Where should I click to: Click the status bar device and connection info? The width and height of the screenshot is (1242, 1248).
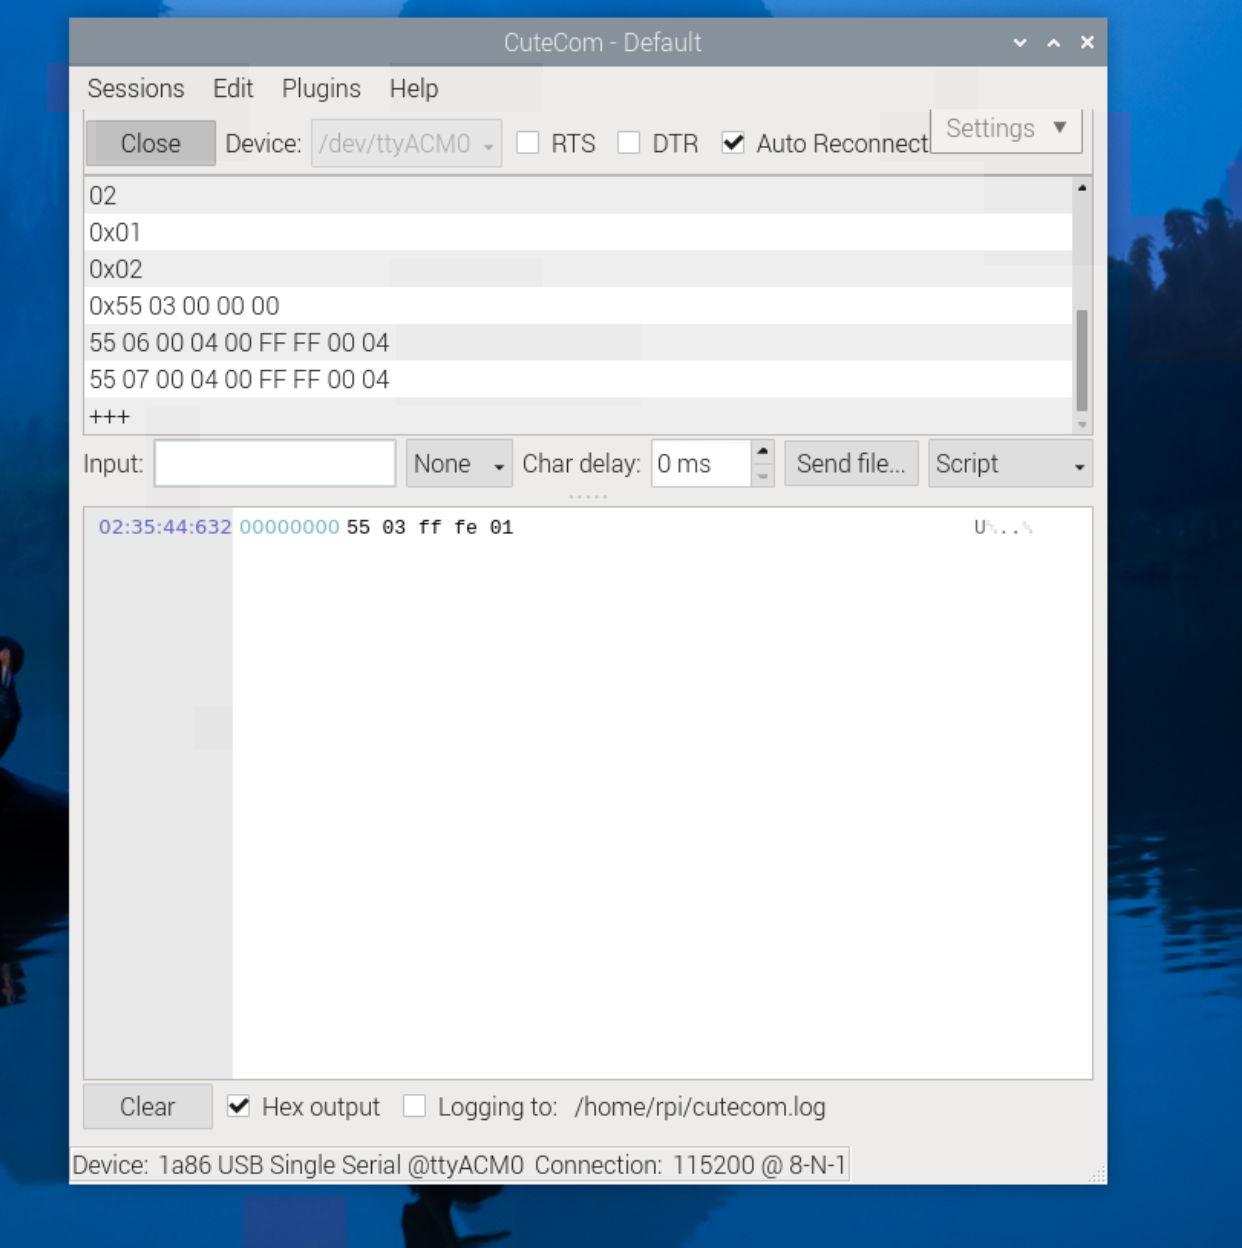(459, 1165)
